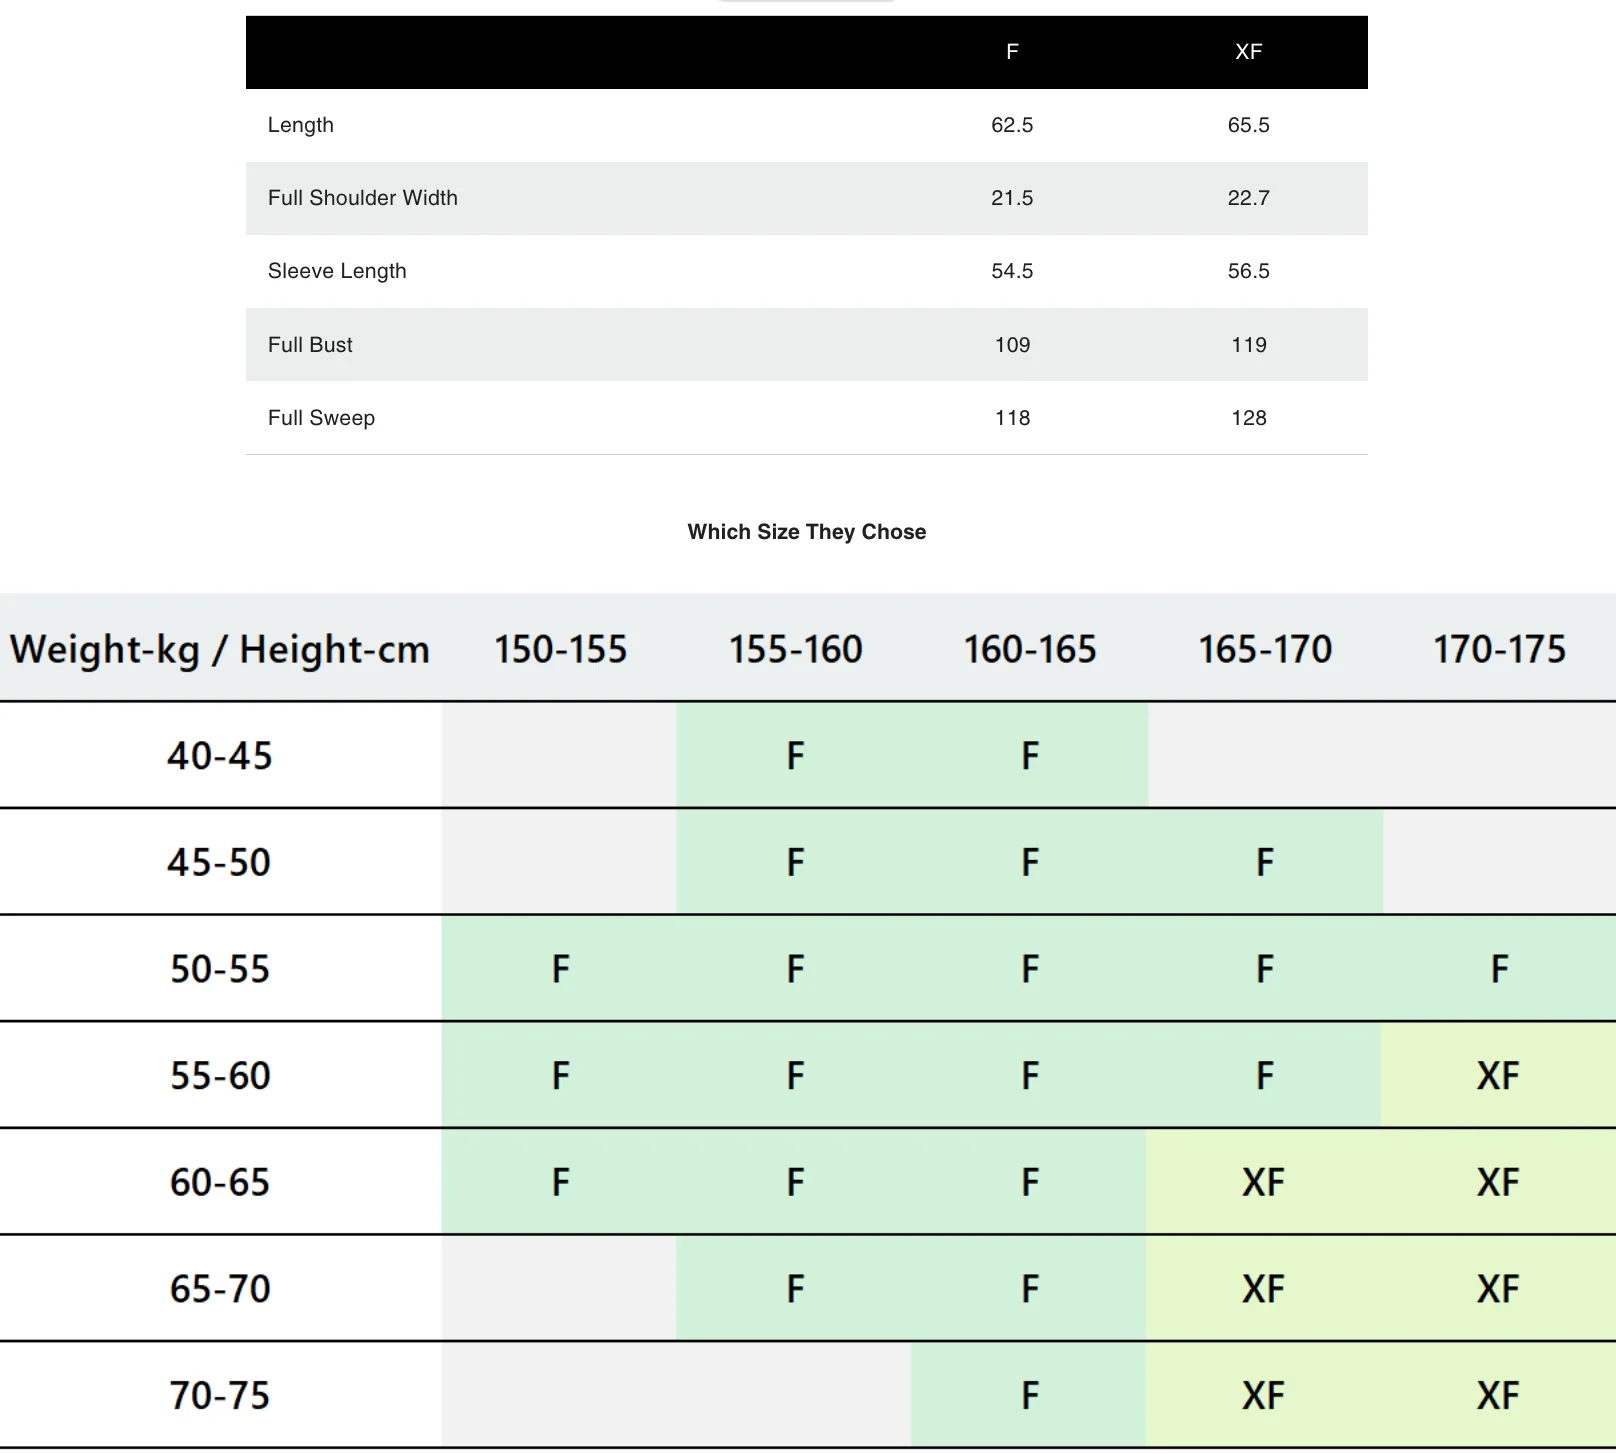The image size is (1616, 1454).
Task: Select the 21.5 shoulder width value
Action: click(1012, 198)
